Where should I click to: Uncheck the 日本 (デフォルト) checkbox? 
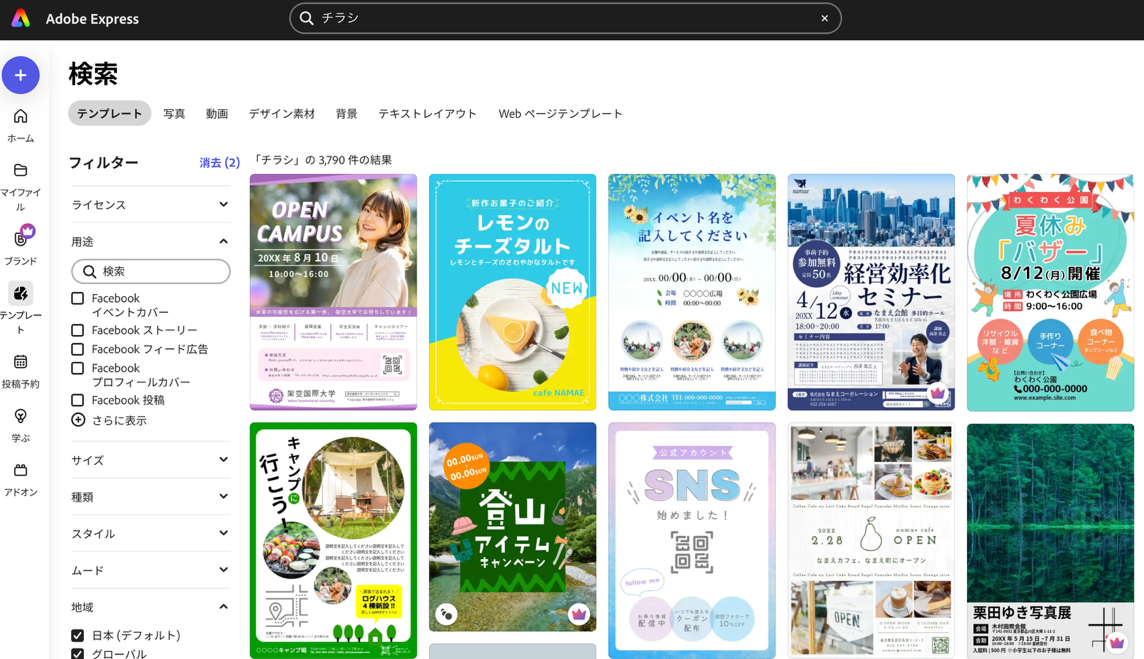pyautogui.click(x=78, y=635)
